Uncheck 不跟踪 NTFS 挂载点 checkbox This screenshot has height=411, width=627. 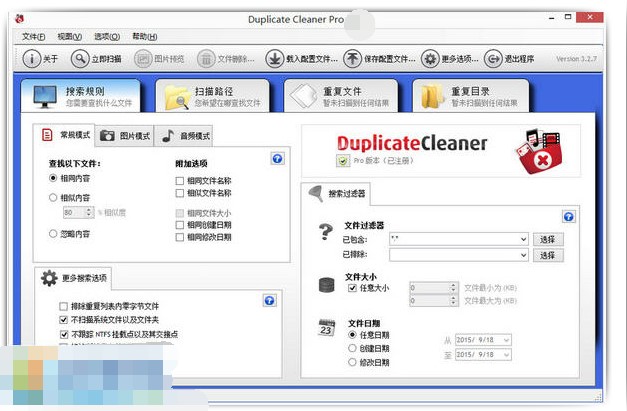64,334
